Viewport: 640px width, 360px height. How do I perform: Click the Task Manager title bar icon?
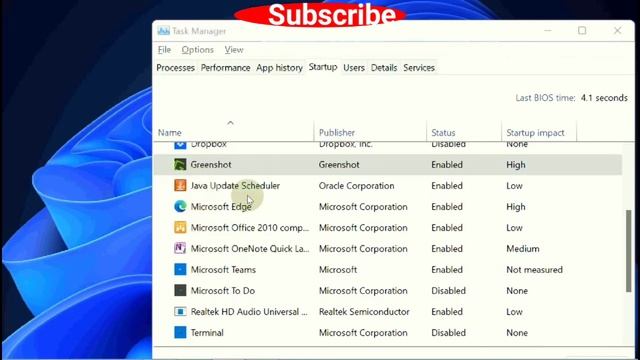pos(164,31)
